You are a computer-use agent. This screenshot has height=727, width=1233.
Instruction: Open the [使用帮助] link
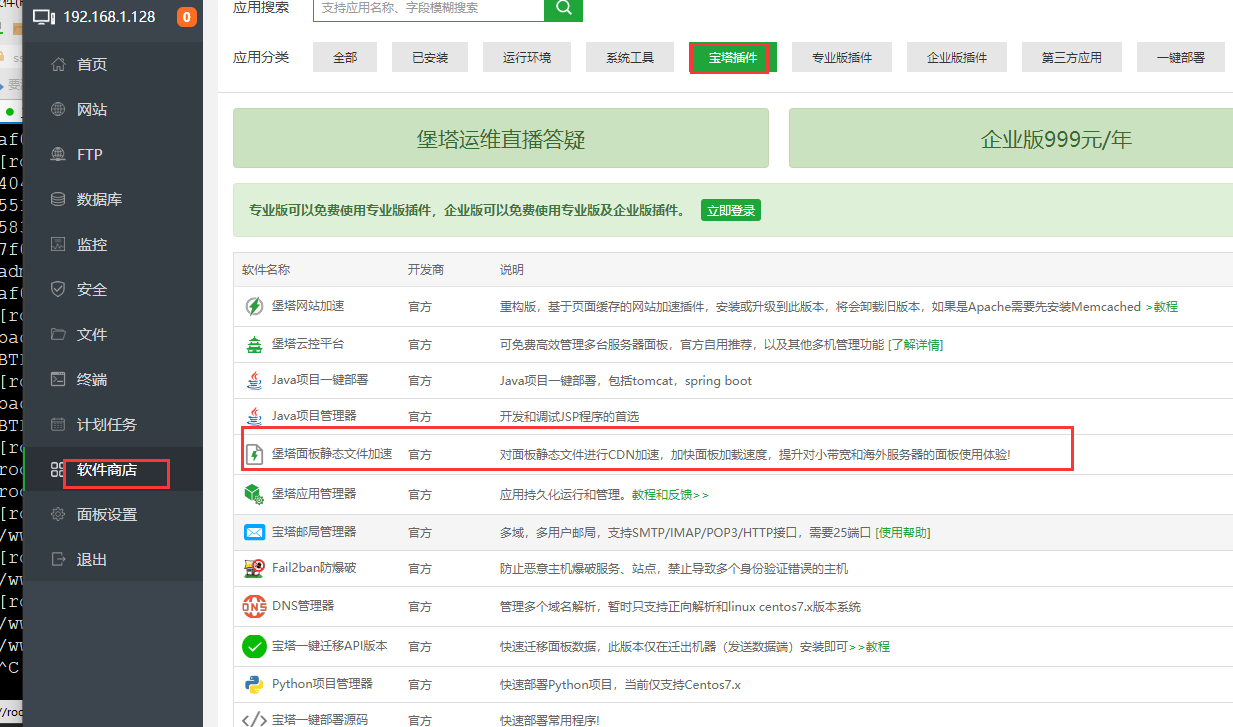pos(903,533)
